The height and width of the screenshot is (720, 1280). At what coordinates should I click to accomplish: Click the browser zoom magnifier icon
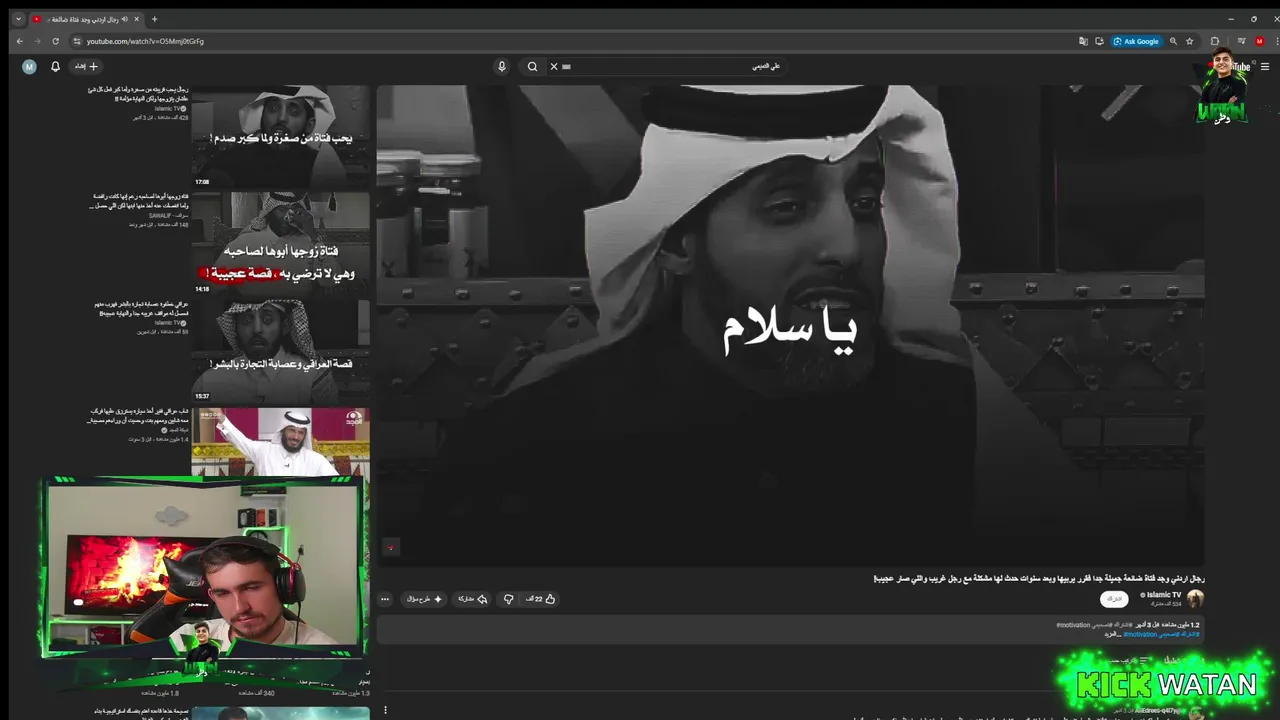point(1173,41)
